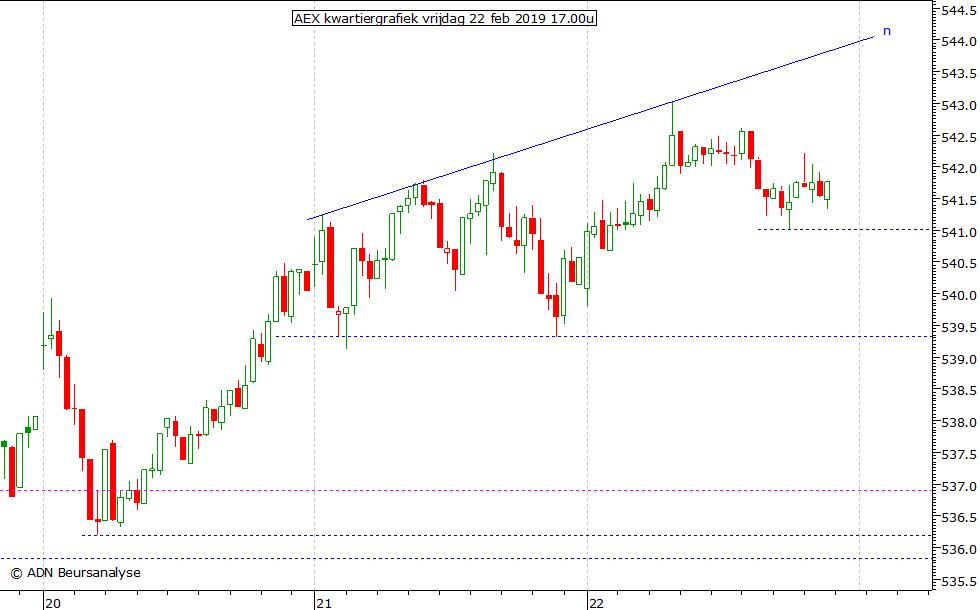Pick the 539.5 price axis label
Screen dimensions: 980x610
point(959,328)
